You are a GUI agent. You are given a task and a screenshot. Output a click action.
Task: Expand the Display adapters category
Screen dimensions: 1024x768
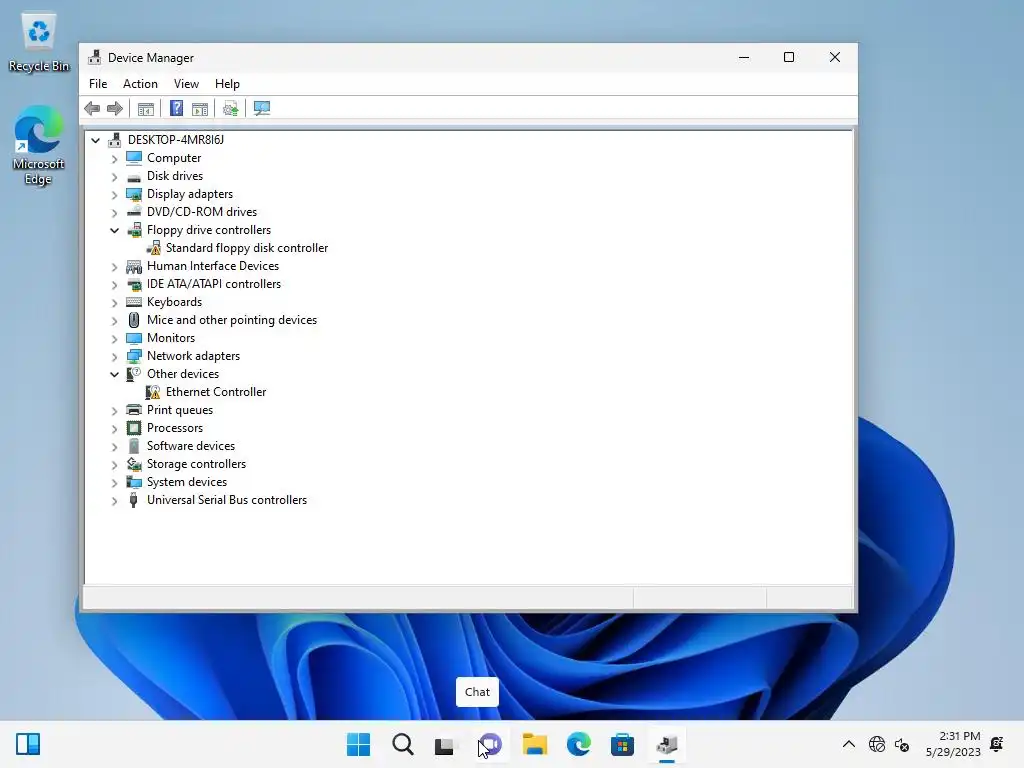(114, 195)
